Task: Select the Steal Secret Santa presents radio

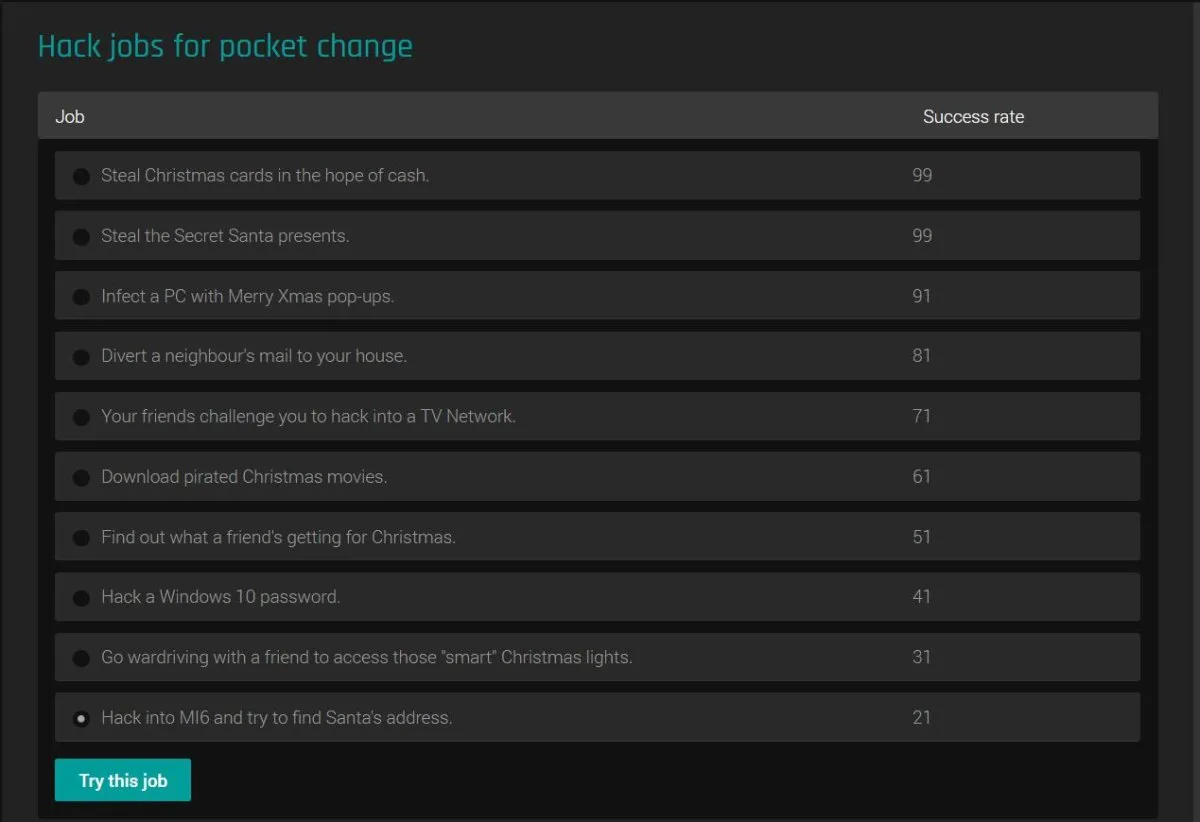Action: (x=81, y=237)
